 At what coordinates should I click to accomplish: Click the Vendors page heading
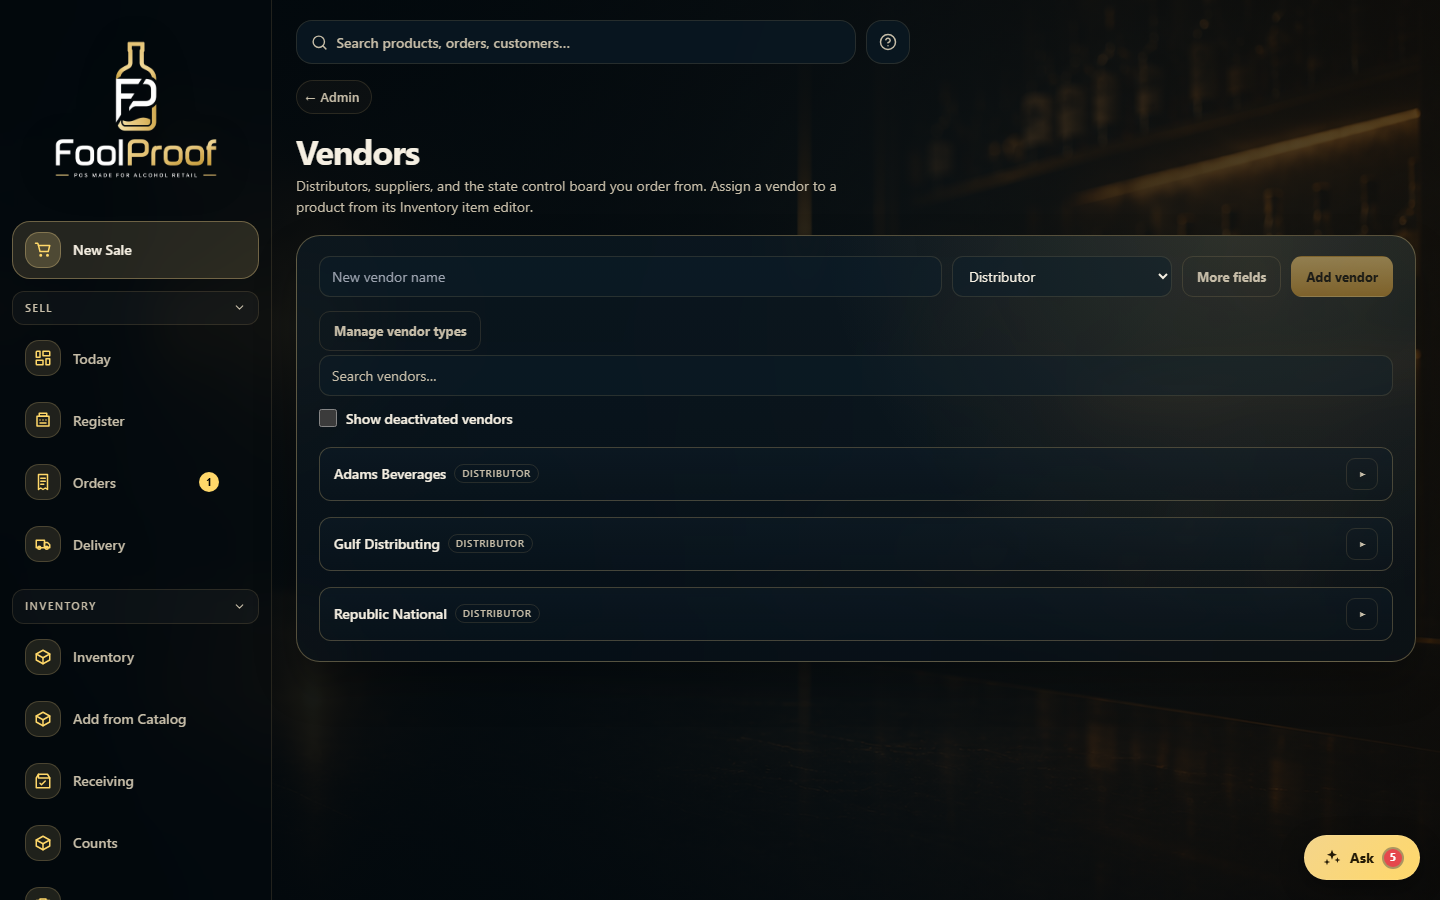pos(358,153)
